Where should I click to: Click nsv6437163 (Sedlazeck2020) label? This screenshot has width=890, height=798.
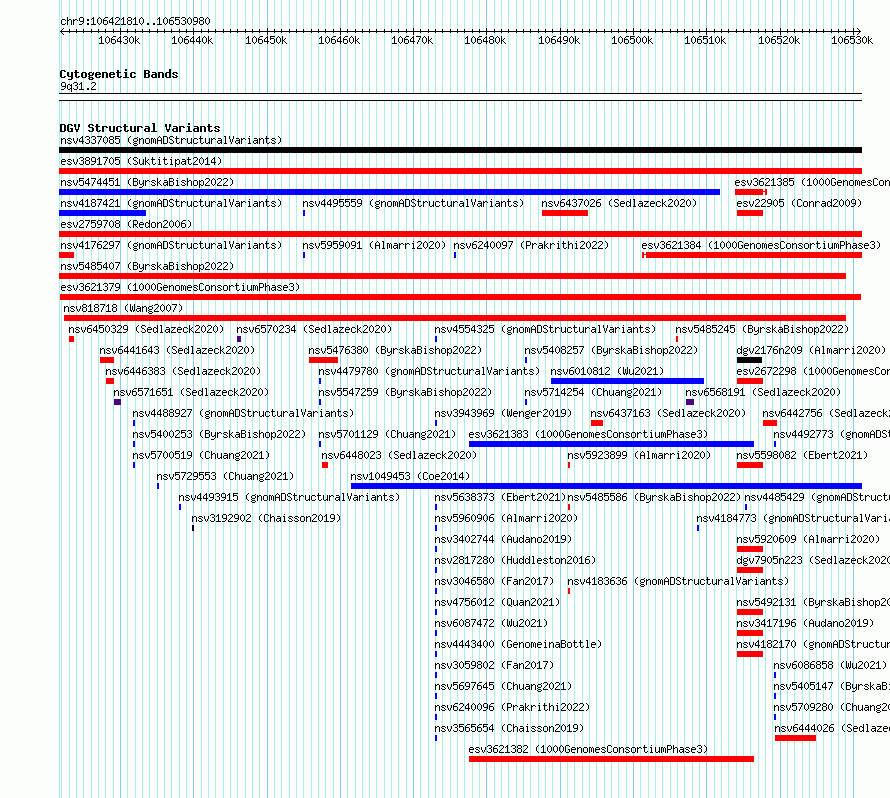coord(668,413)
